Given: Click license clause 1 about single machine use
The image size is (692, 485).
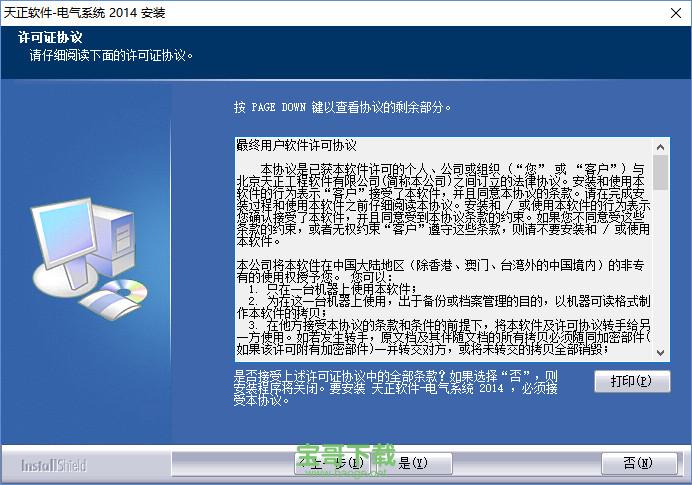Looking at the screenshot, I should [x=330, y=288].
